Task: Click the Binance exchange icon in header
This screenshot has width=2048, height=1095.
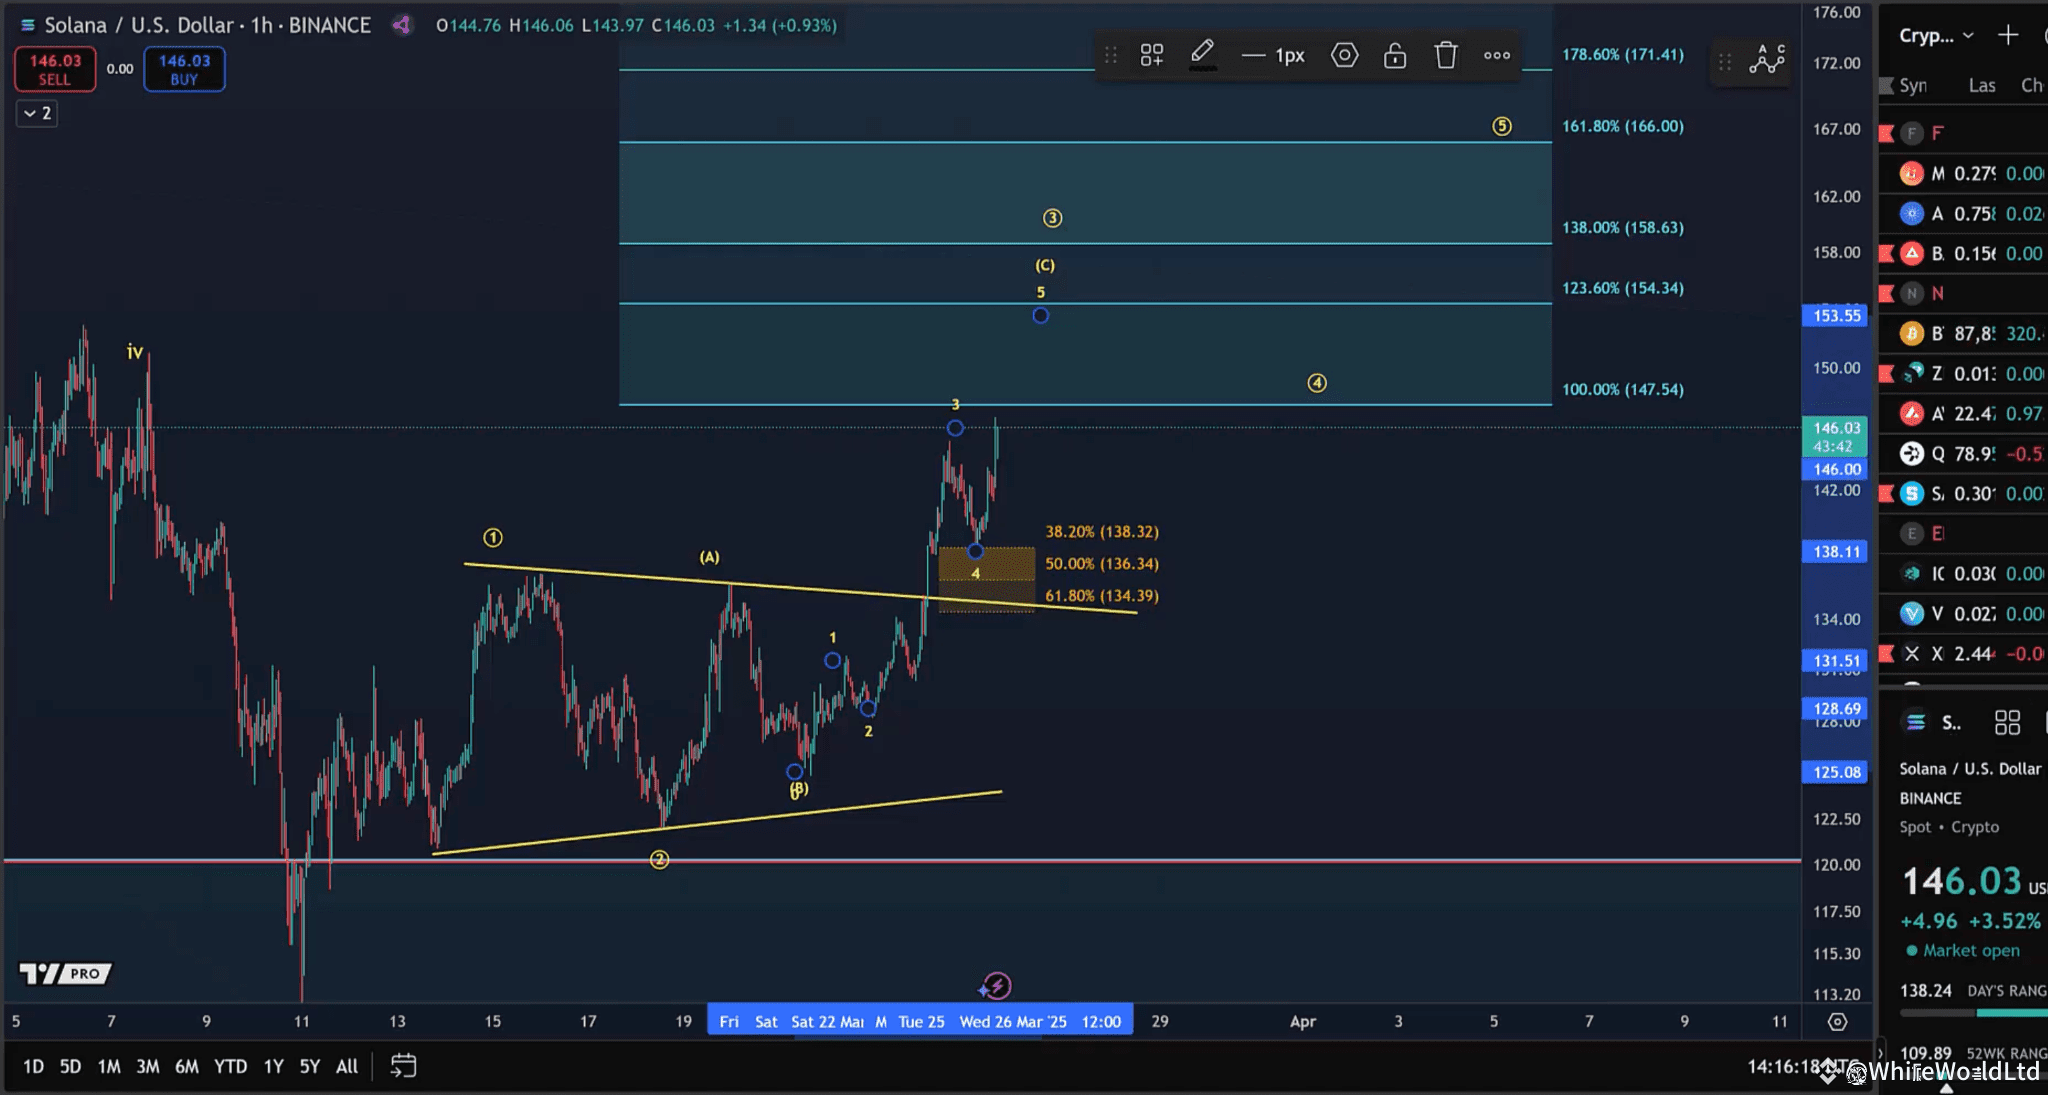Action: (402, 25)
